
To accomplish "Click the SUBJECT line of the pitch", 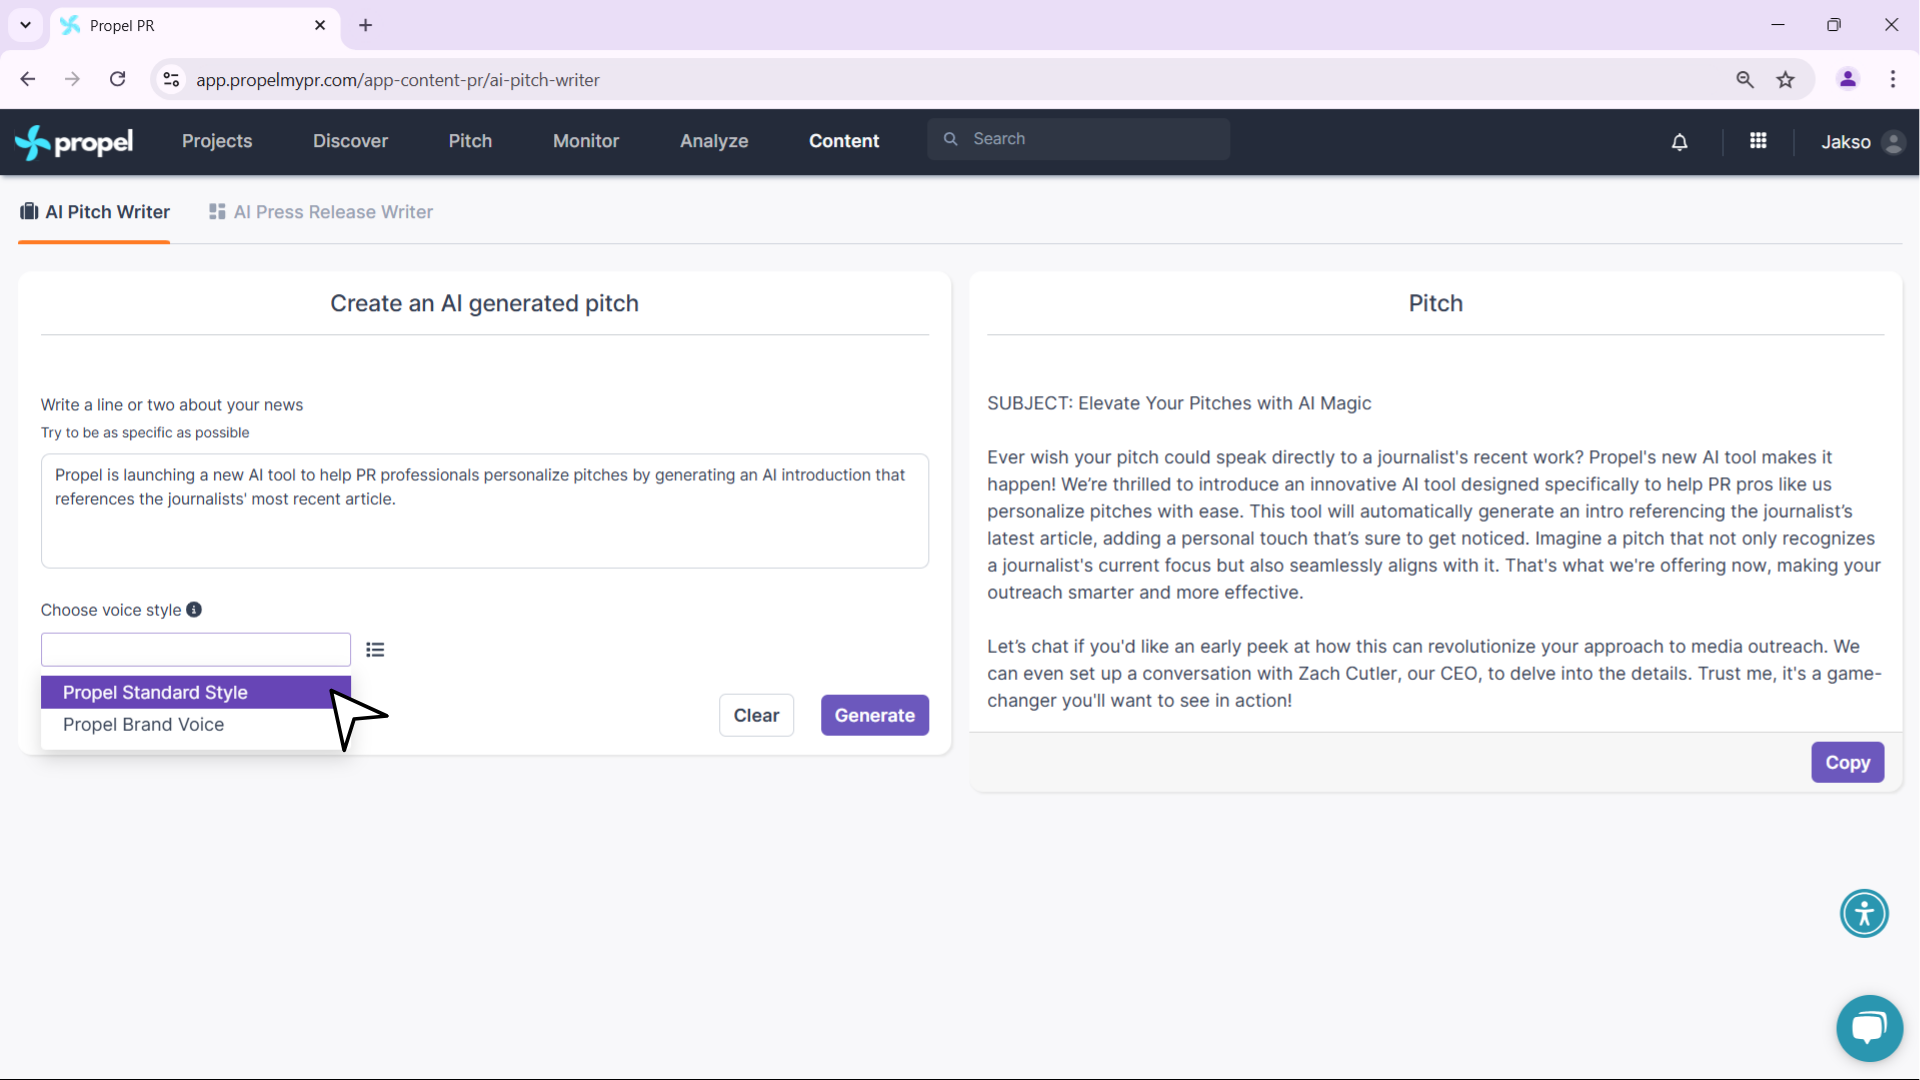I will pos(1179,403).
